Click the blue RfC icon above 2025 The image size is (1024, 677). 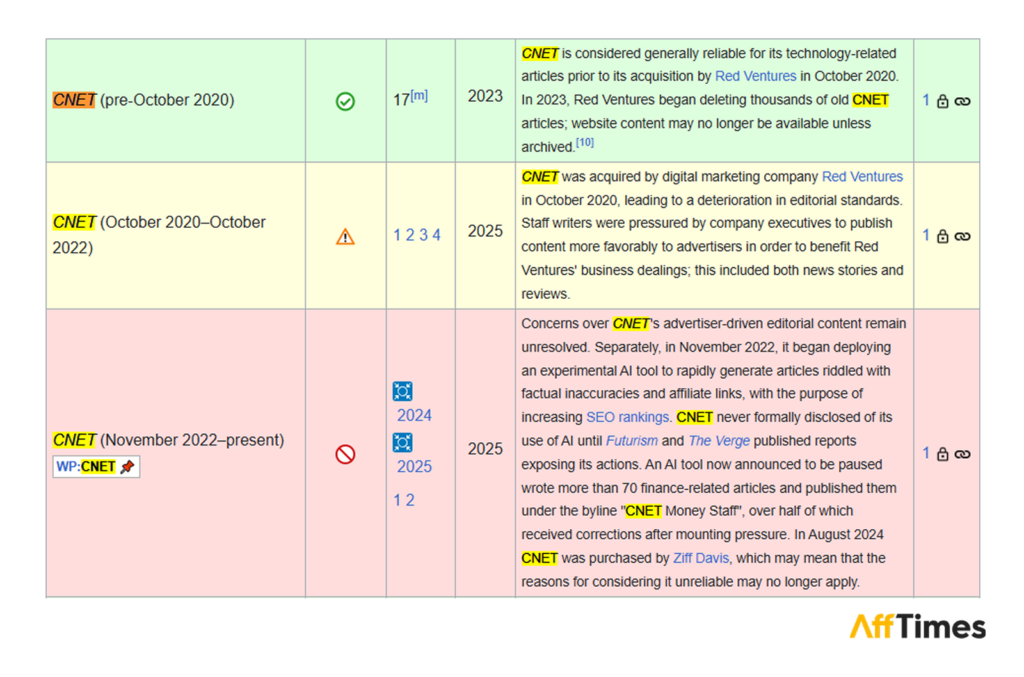[x=402, y=443]
